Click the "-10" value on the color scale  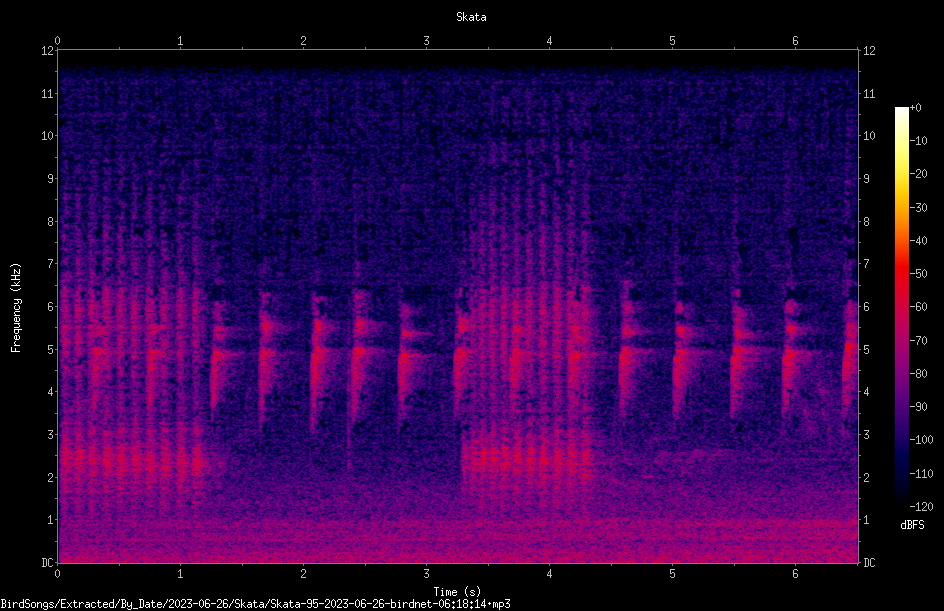(x=918, y=141)
